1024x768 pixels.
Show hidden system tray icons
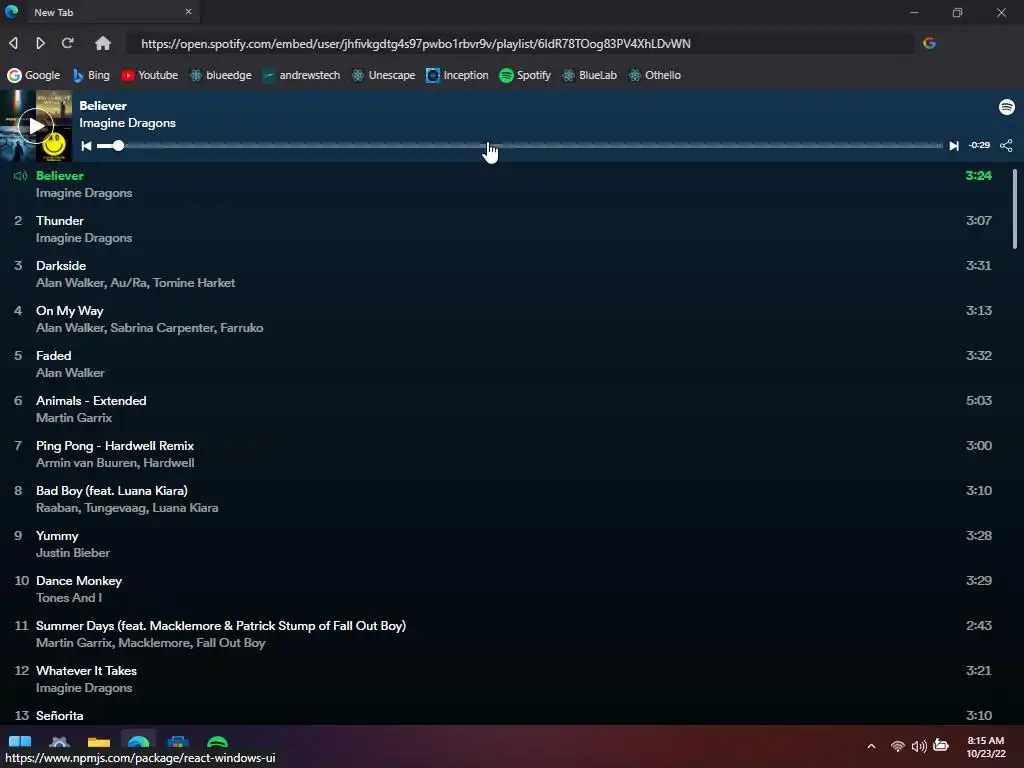pos(871,746)
